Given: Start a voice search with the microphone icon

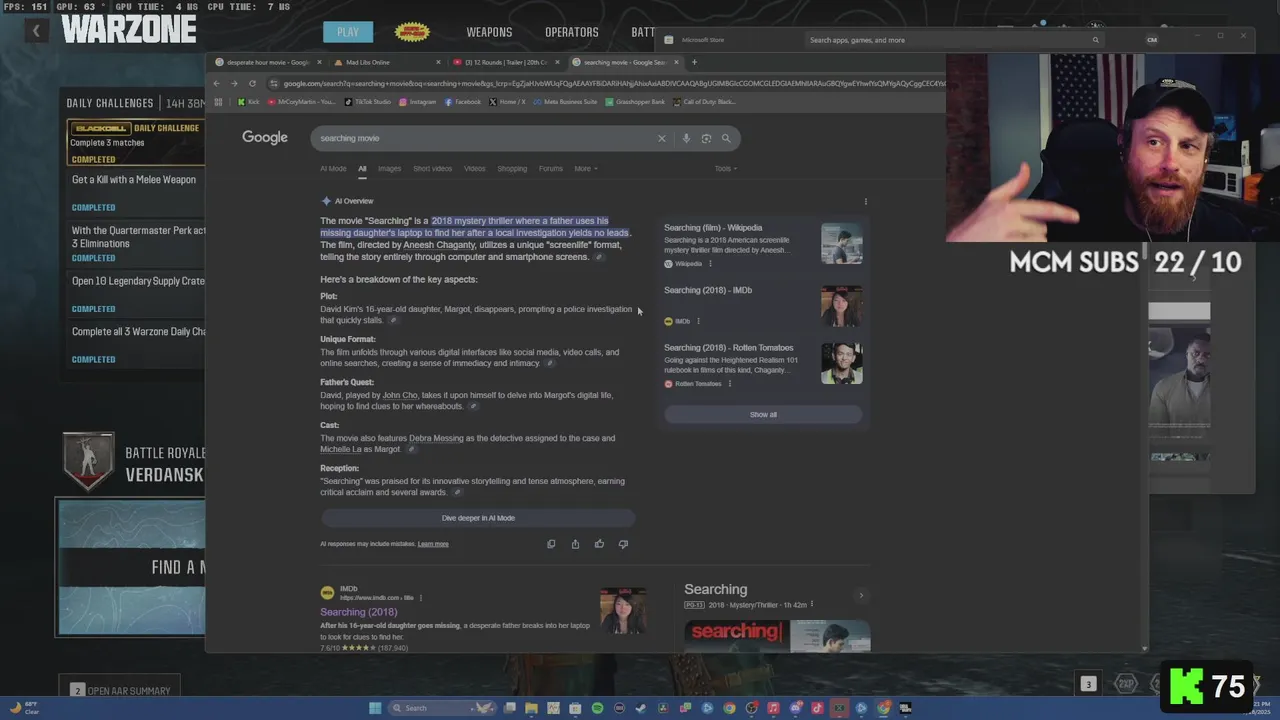Looking at the screenshot, I should coord(686,138).
